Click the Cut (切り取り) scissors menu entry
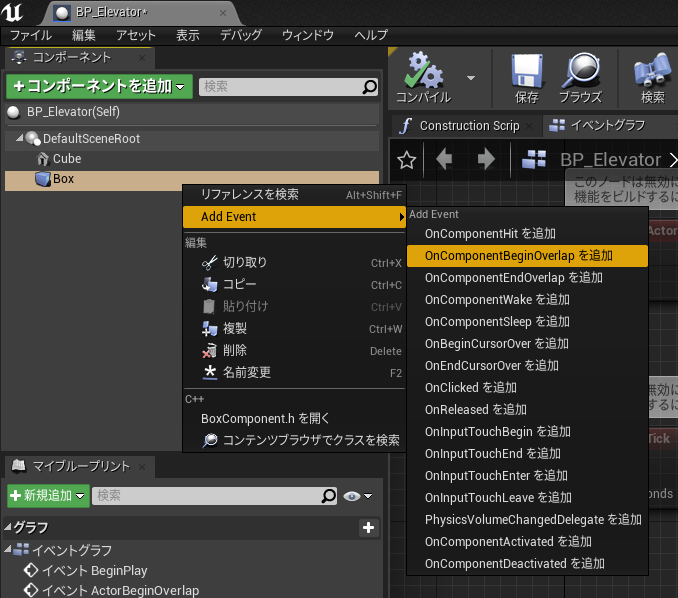678x598 pixels. click(x=295, y=262)
